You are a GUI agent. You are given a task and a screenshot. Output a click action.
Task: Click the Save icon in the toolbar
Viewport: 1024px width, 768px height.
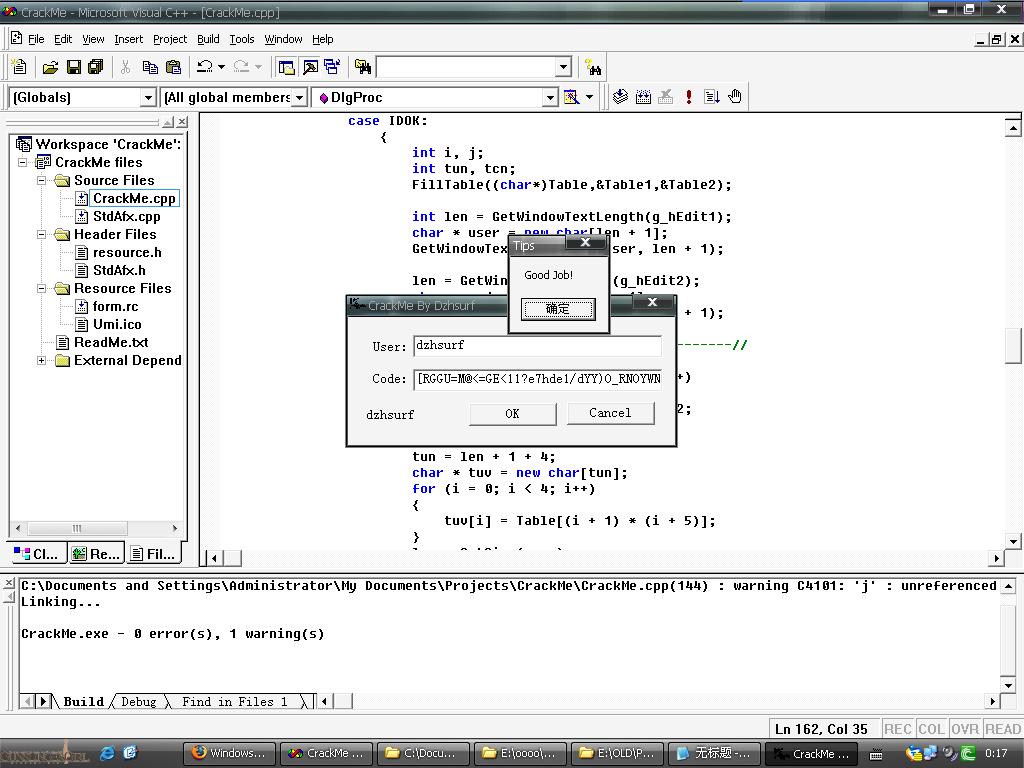(73, 67)
